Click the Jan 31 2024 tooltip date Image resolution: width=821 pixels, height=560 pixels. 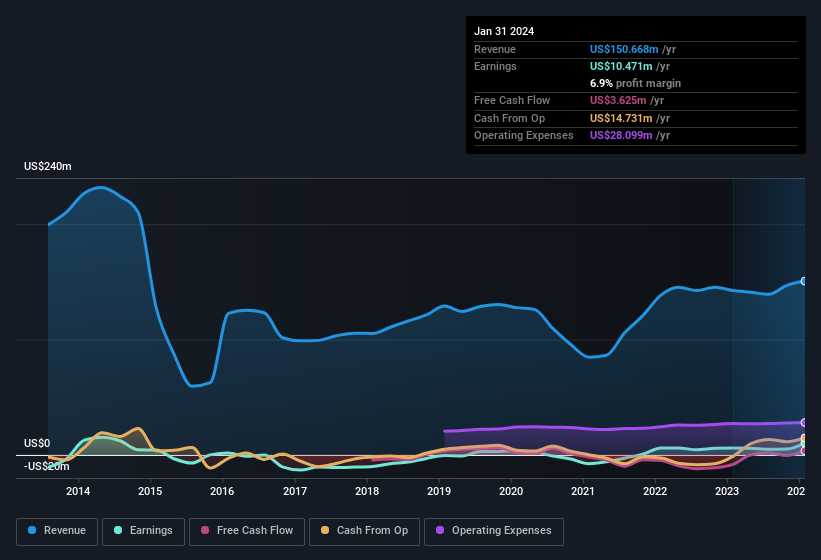pyautogui.click(x=504, y=31)
